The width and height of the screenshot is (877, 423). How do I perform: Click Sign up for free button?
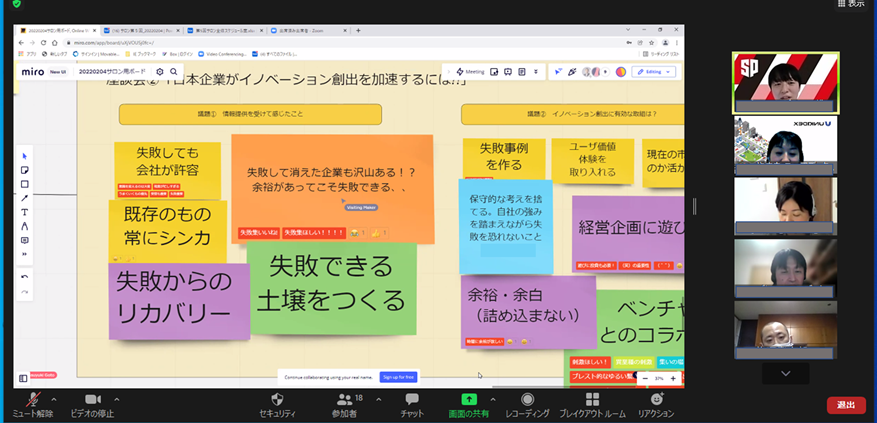(x=398, y=377)
